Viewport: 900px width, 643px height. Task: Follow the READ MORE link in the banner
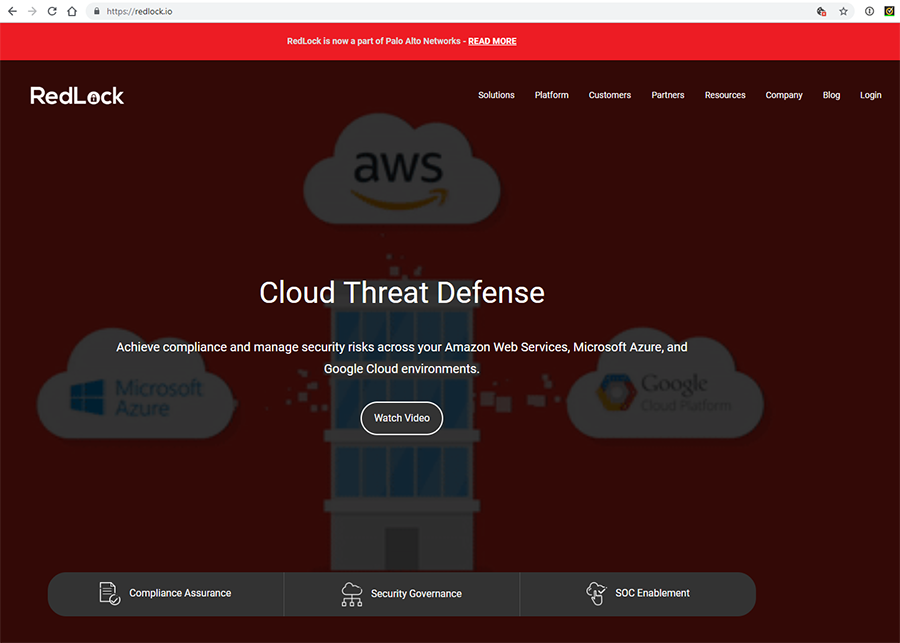[x=492, y=41]
